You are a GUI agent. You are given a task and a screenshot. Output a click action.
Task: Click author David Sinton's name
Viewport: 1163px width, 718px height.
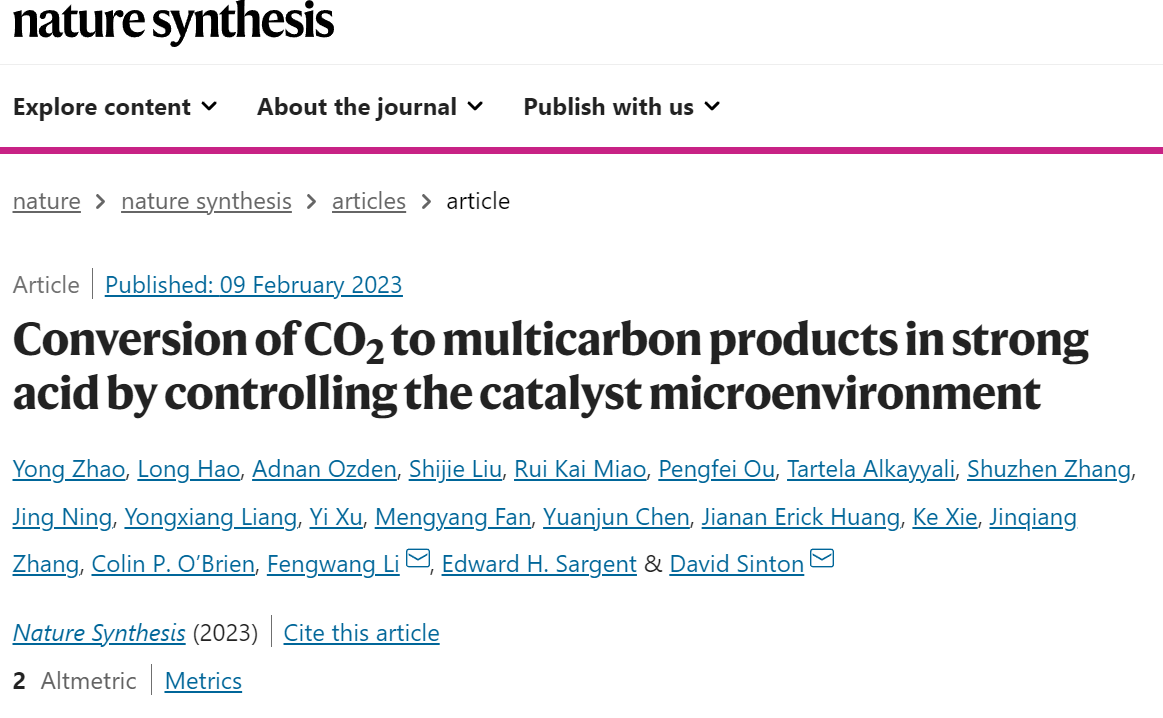click(x=737, y=564)
